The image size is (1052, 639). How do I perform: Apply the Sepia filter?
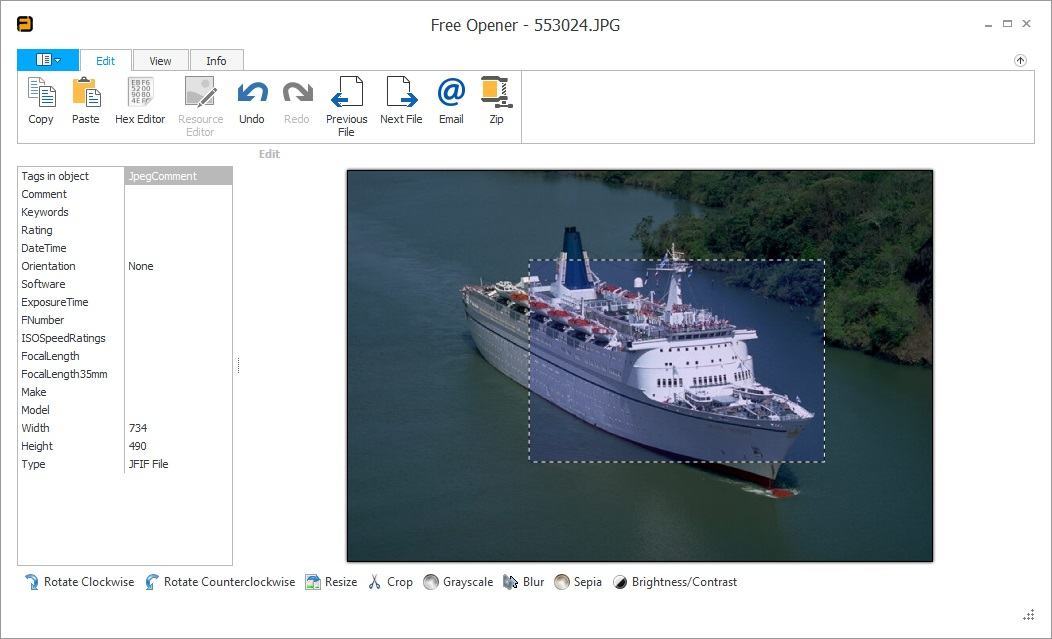click(578, 582)
